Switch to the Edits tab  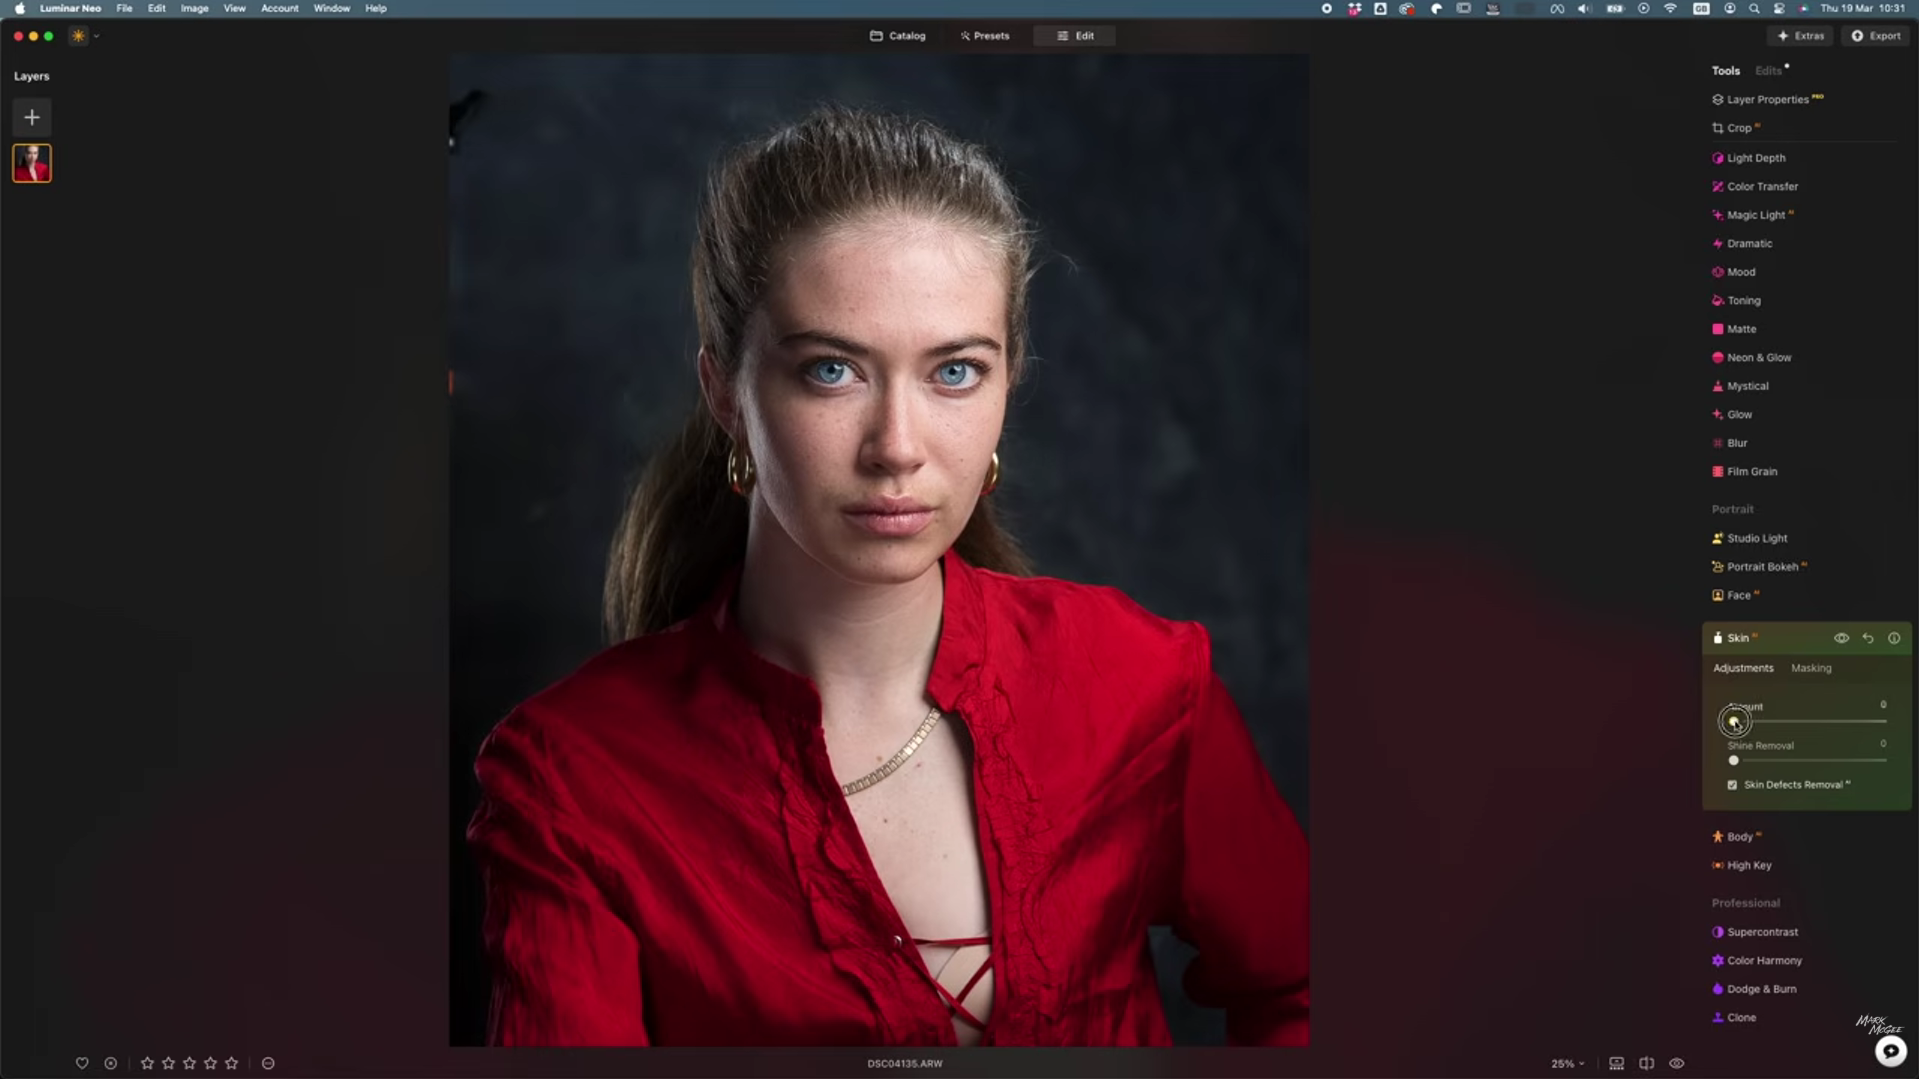1768,71
